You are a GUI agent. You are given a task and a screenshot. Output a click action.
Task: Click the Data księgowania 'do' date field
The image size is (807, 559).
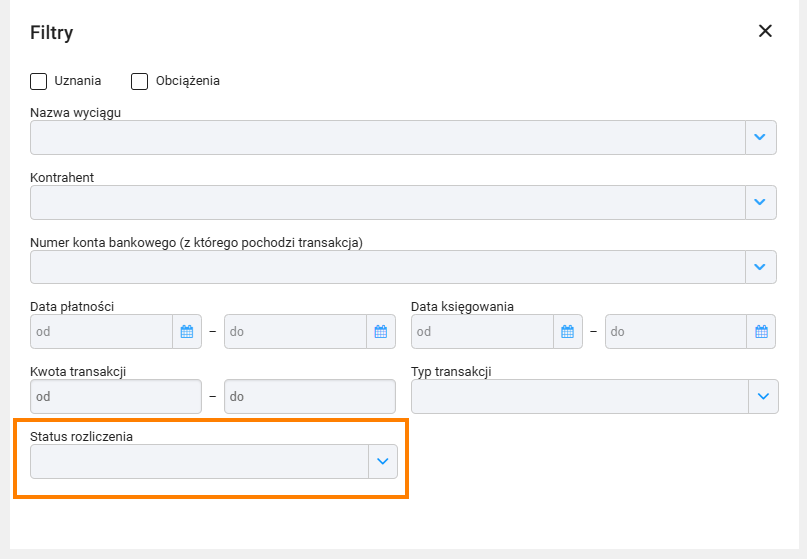(676, 331)
